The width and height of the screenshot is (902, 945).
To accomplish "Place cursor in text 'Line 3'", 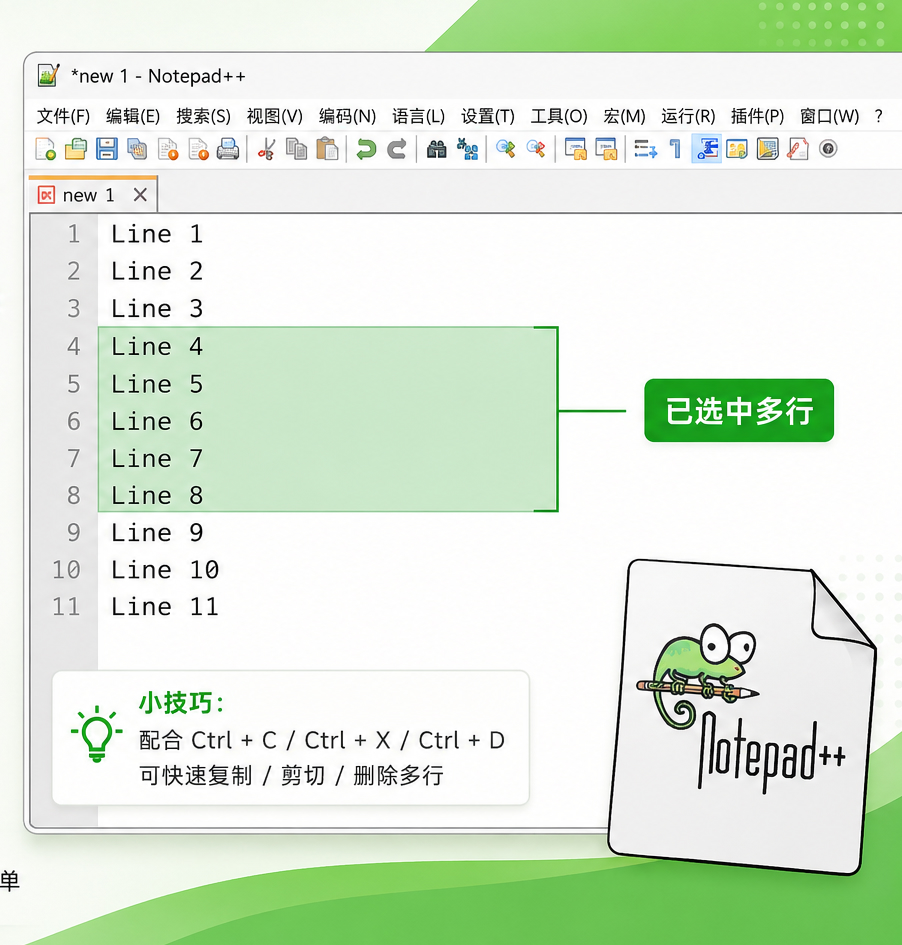I will point(157,309).
